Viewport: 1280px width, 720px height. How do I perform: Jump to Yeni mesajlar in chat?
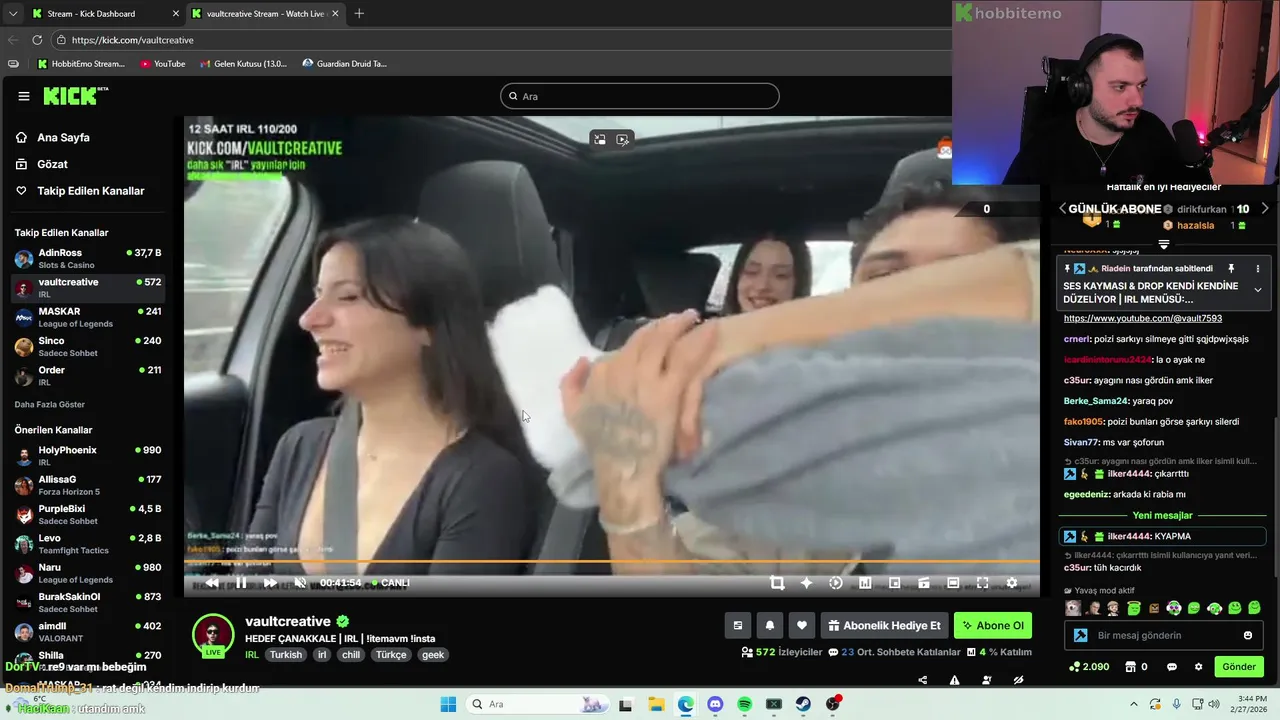[1163, 516]
